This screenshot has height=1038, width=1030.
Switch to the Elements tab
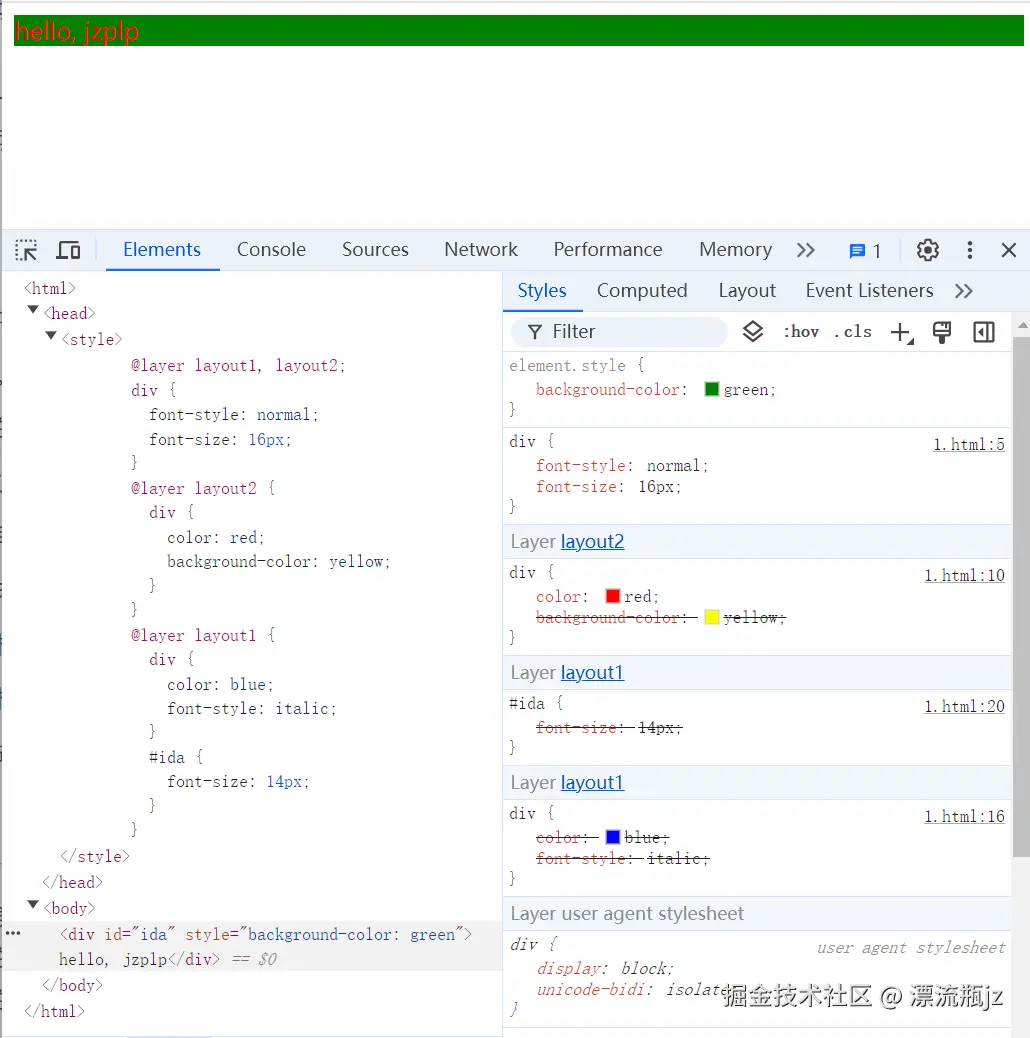tap(162, 250)
